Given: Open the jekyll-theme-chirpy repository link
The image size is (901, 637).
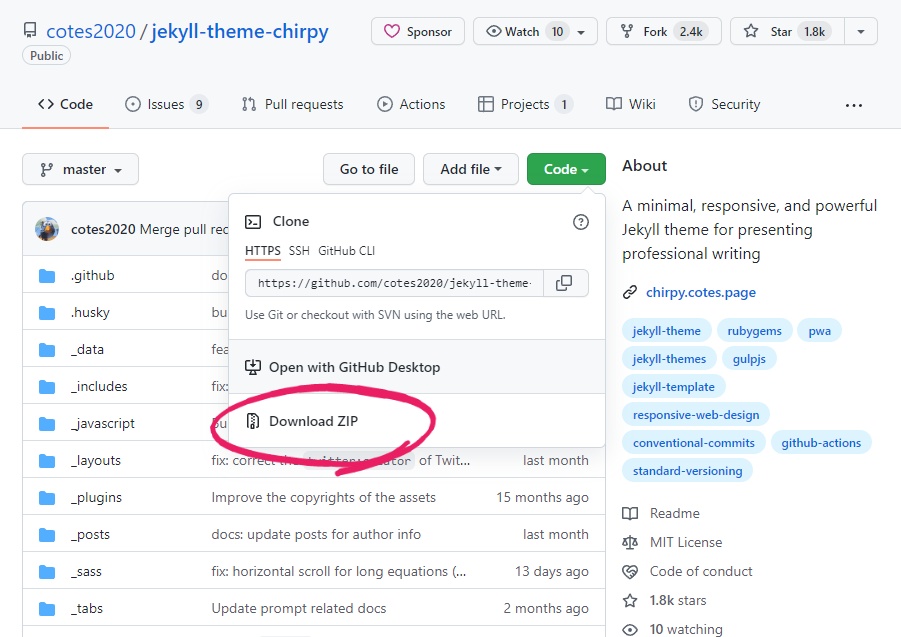Looking at the screenshot, I should pyautogui.click(x=240, y=31).
